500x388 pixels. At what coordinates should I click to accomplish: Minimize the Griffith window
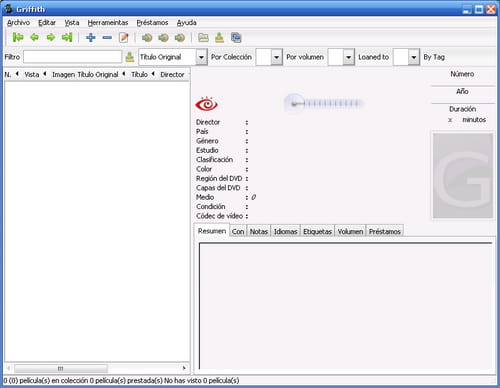click(x=467, y=9)
